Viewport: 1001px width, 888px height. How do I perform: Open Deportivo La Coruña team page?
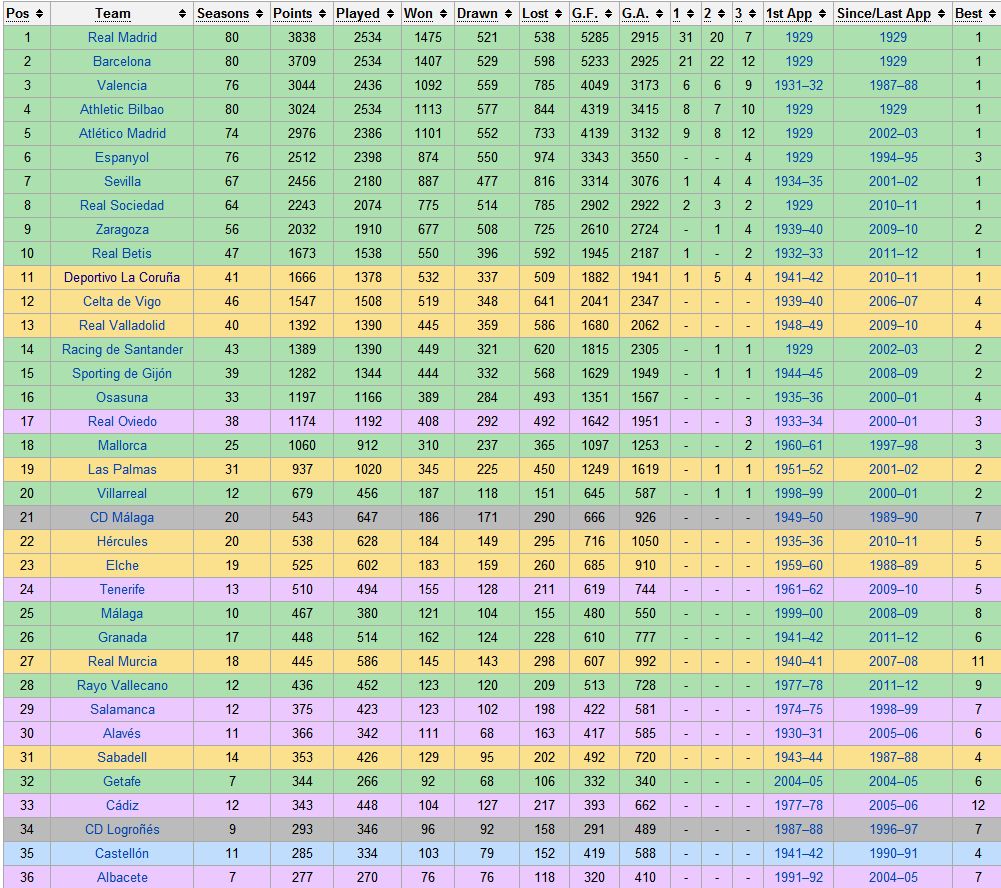[122, 277]
